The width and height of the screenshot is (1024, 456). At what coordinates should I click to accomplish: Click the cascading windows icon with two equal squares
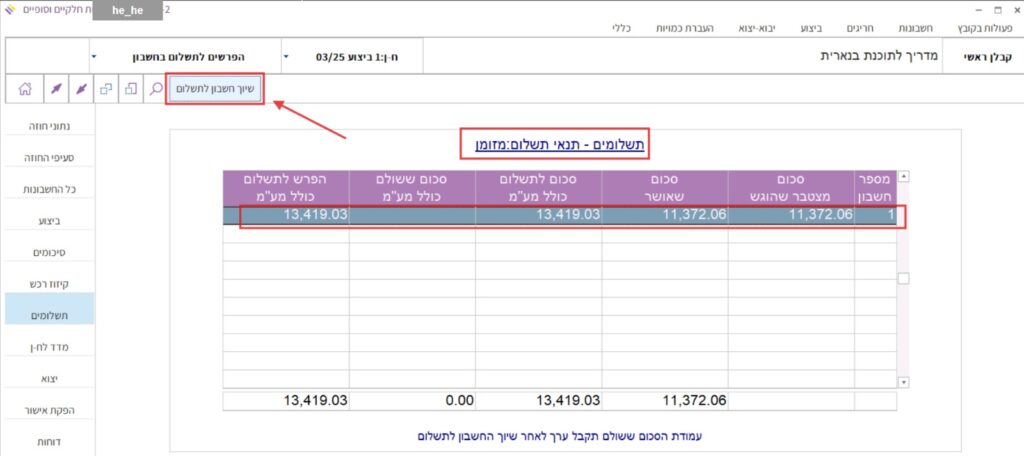(107, 89)
